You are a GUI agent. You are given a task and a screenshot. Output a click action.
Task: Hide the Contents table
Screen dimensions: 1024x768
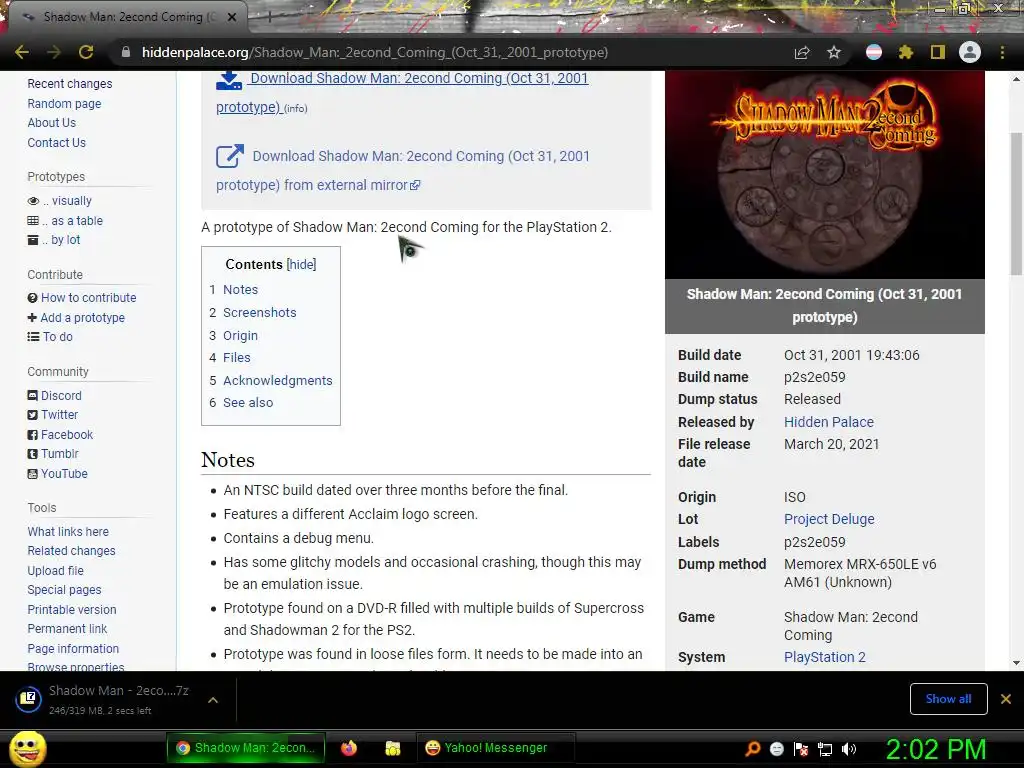coord(301,264)
